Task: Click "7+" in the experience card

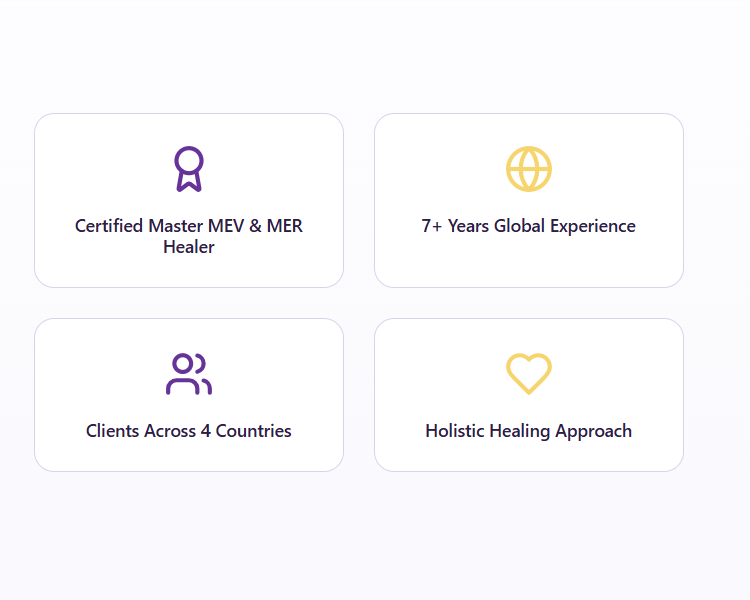Action: [432, 226]
